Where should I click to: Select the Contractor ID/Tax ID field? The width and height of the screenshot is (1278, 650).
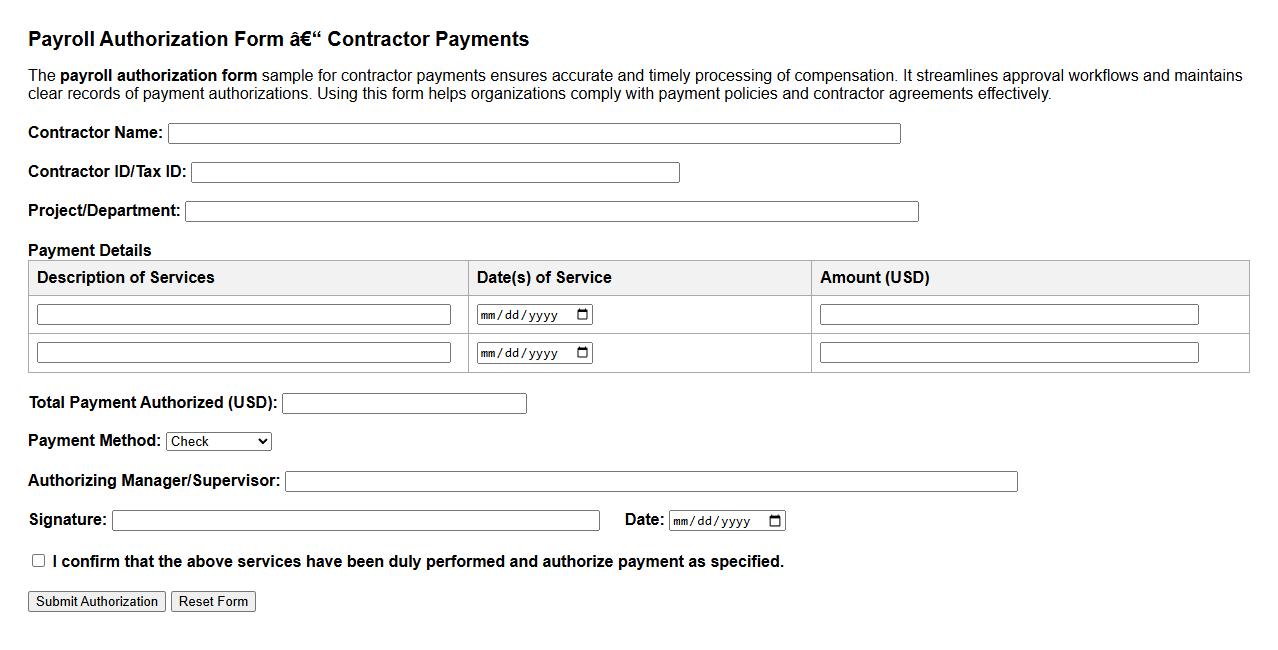point(437,171)
